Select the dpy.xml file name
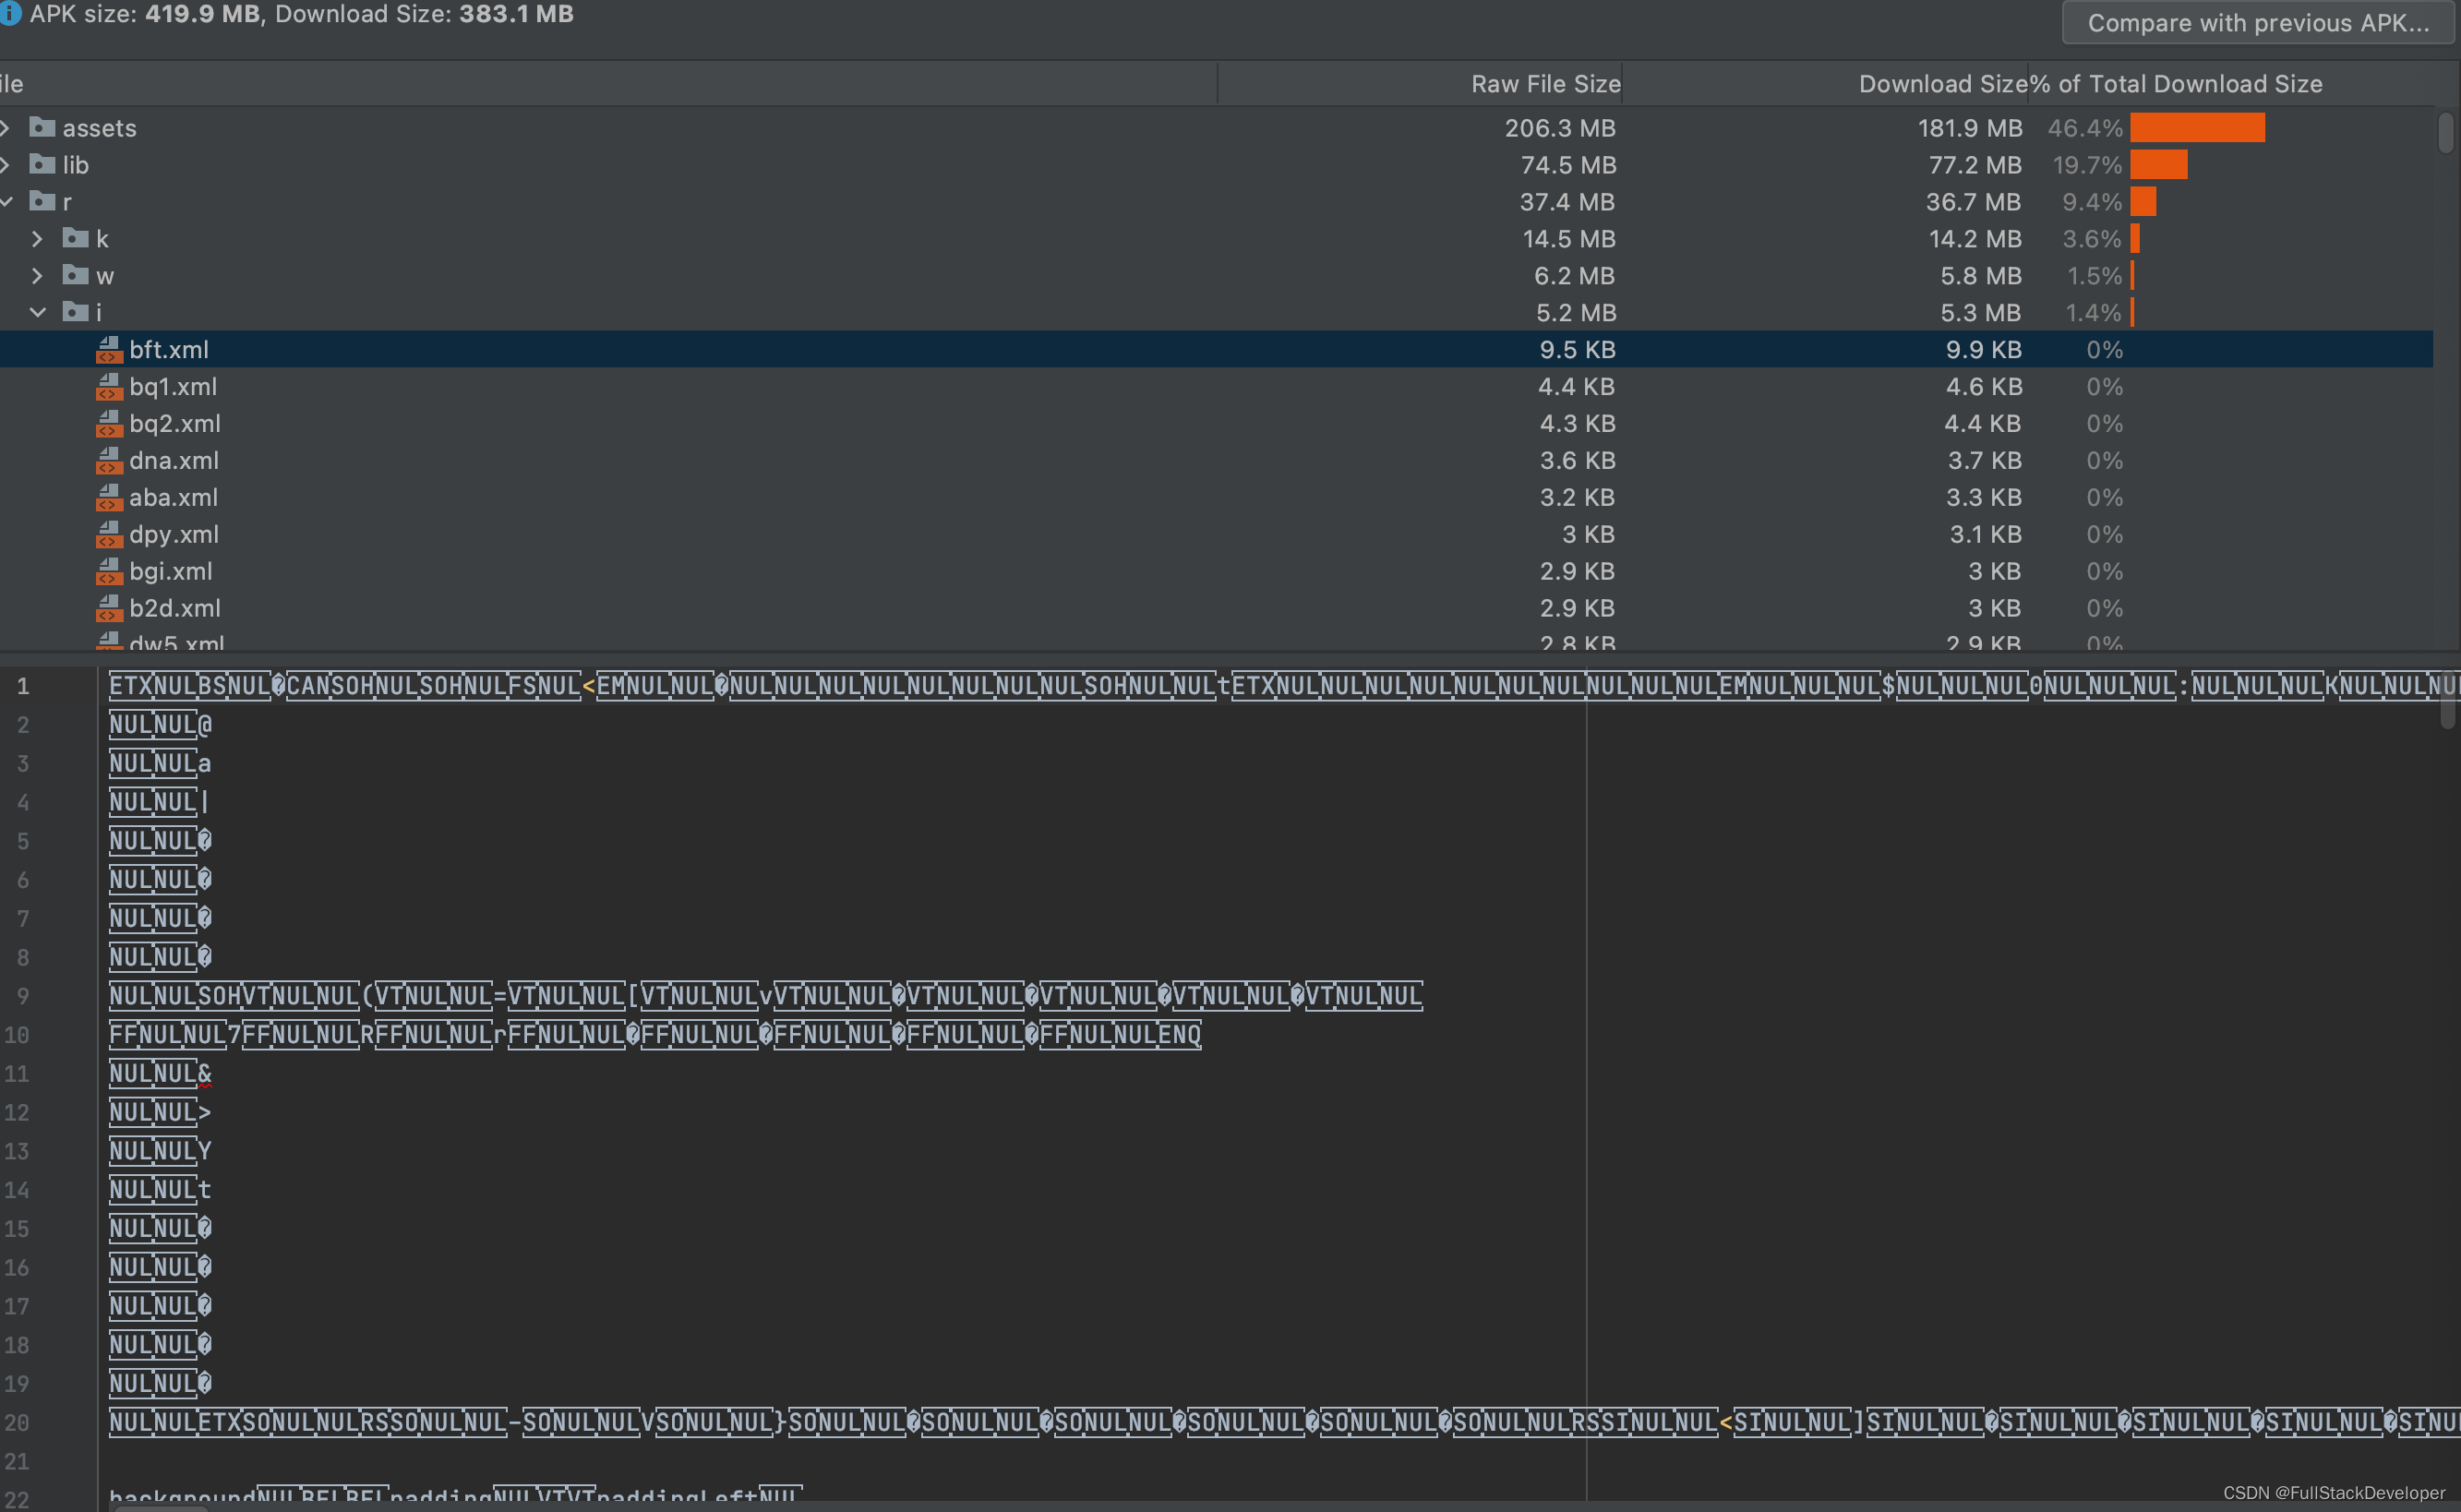The width and height of the screenshot is (2461, 1512). (174, 535)
